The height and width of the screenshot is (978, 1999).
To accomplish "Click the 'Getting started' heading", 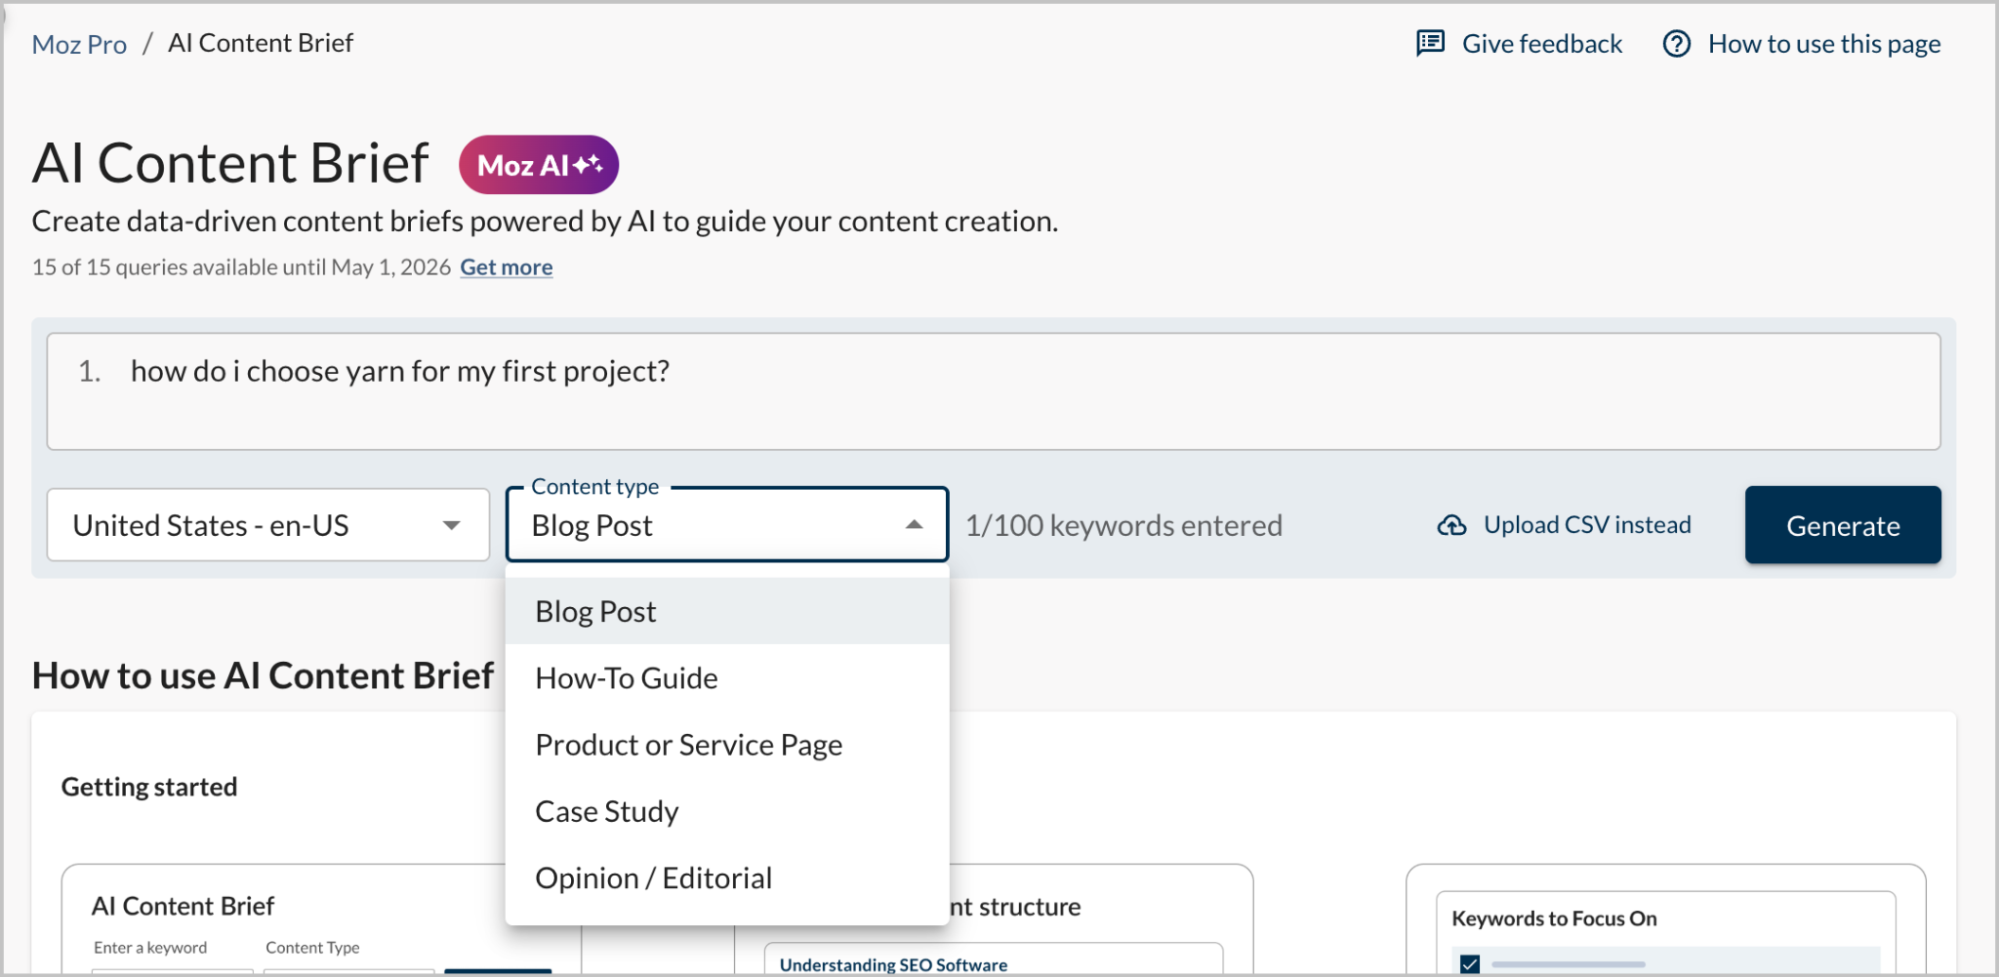I will 149,787.
